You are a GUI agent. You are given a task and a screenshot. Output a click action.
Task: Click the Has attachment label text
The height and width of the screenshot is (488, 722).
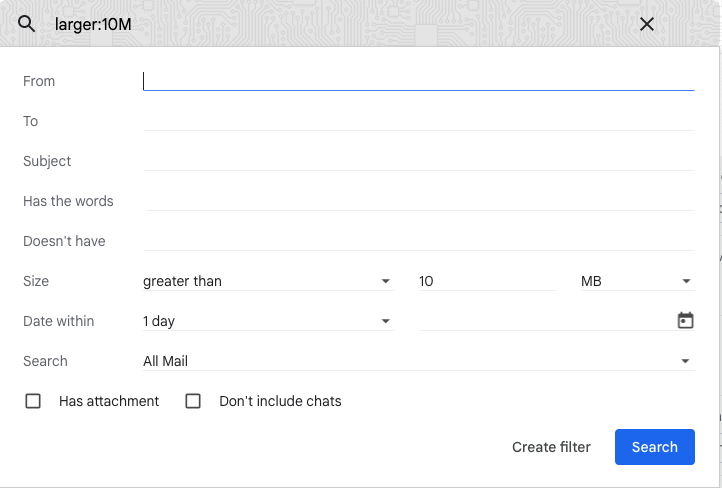(x=109, y=401)
